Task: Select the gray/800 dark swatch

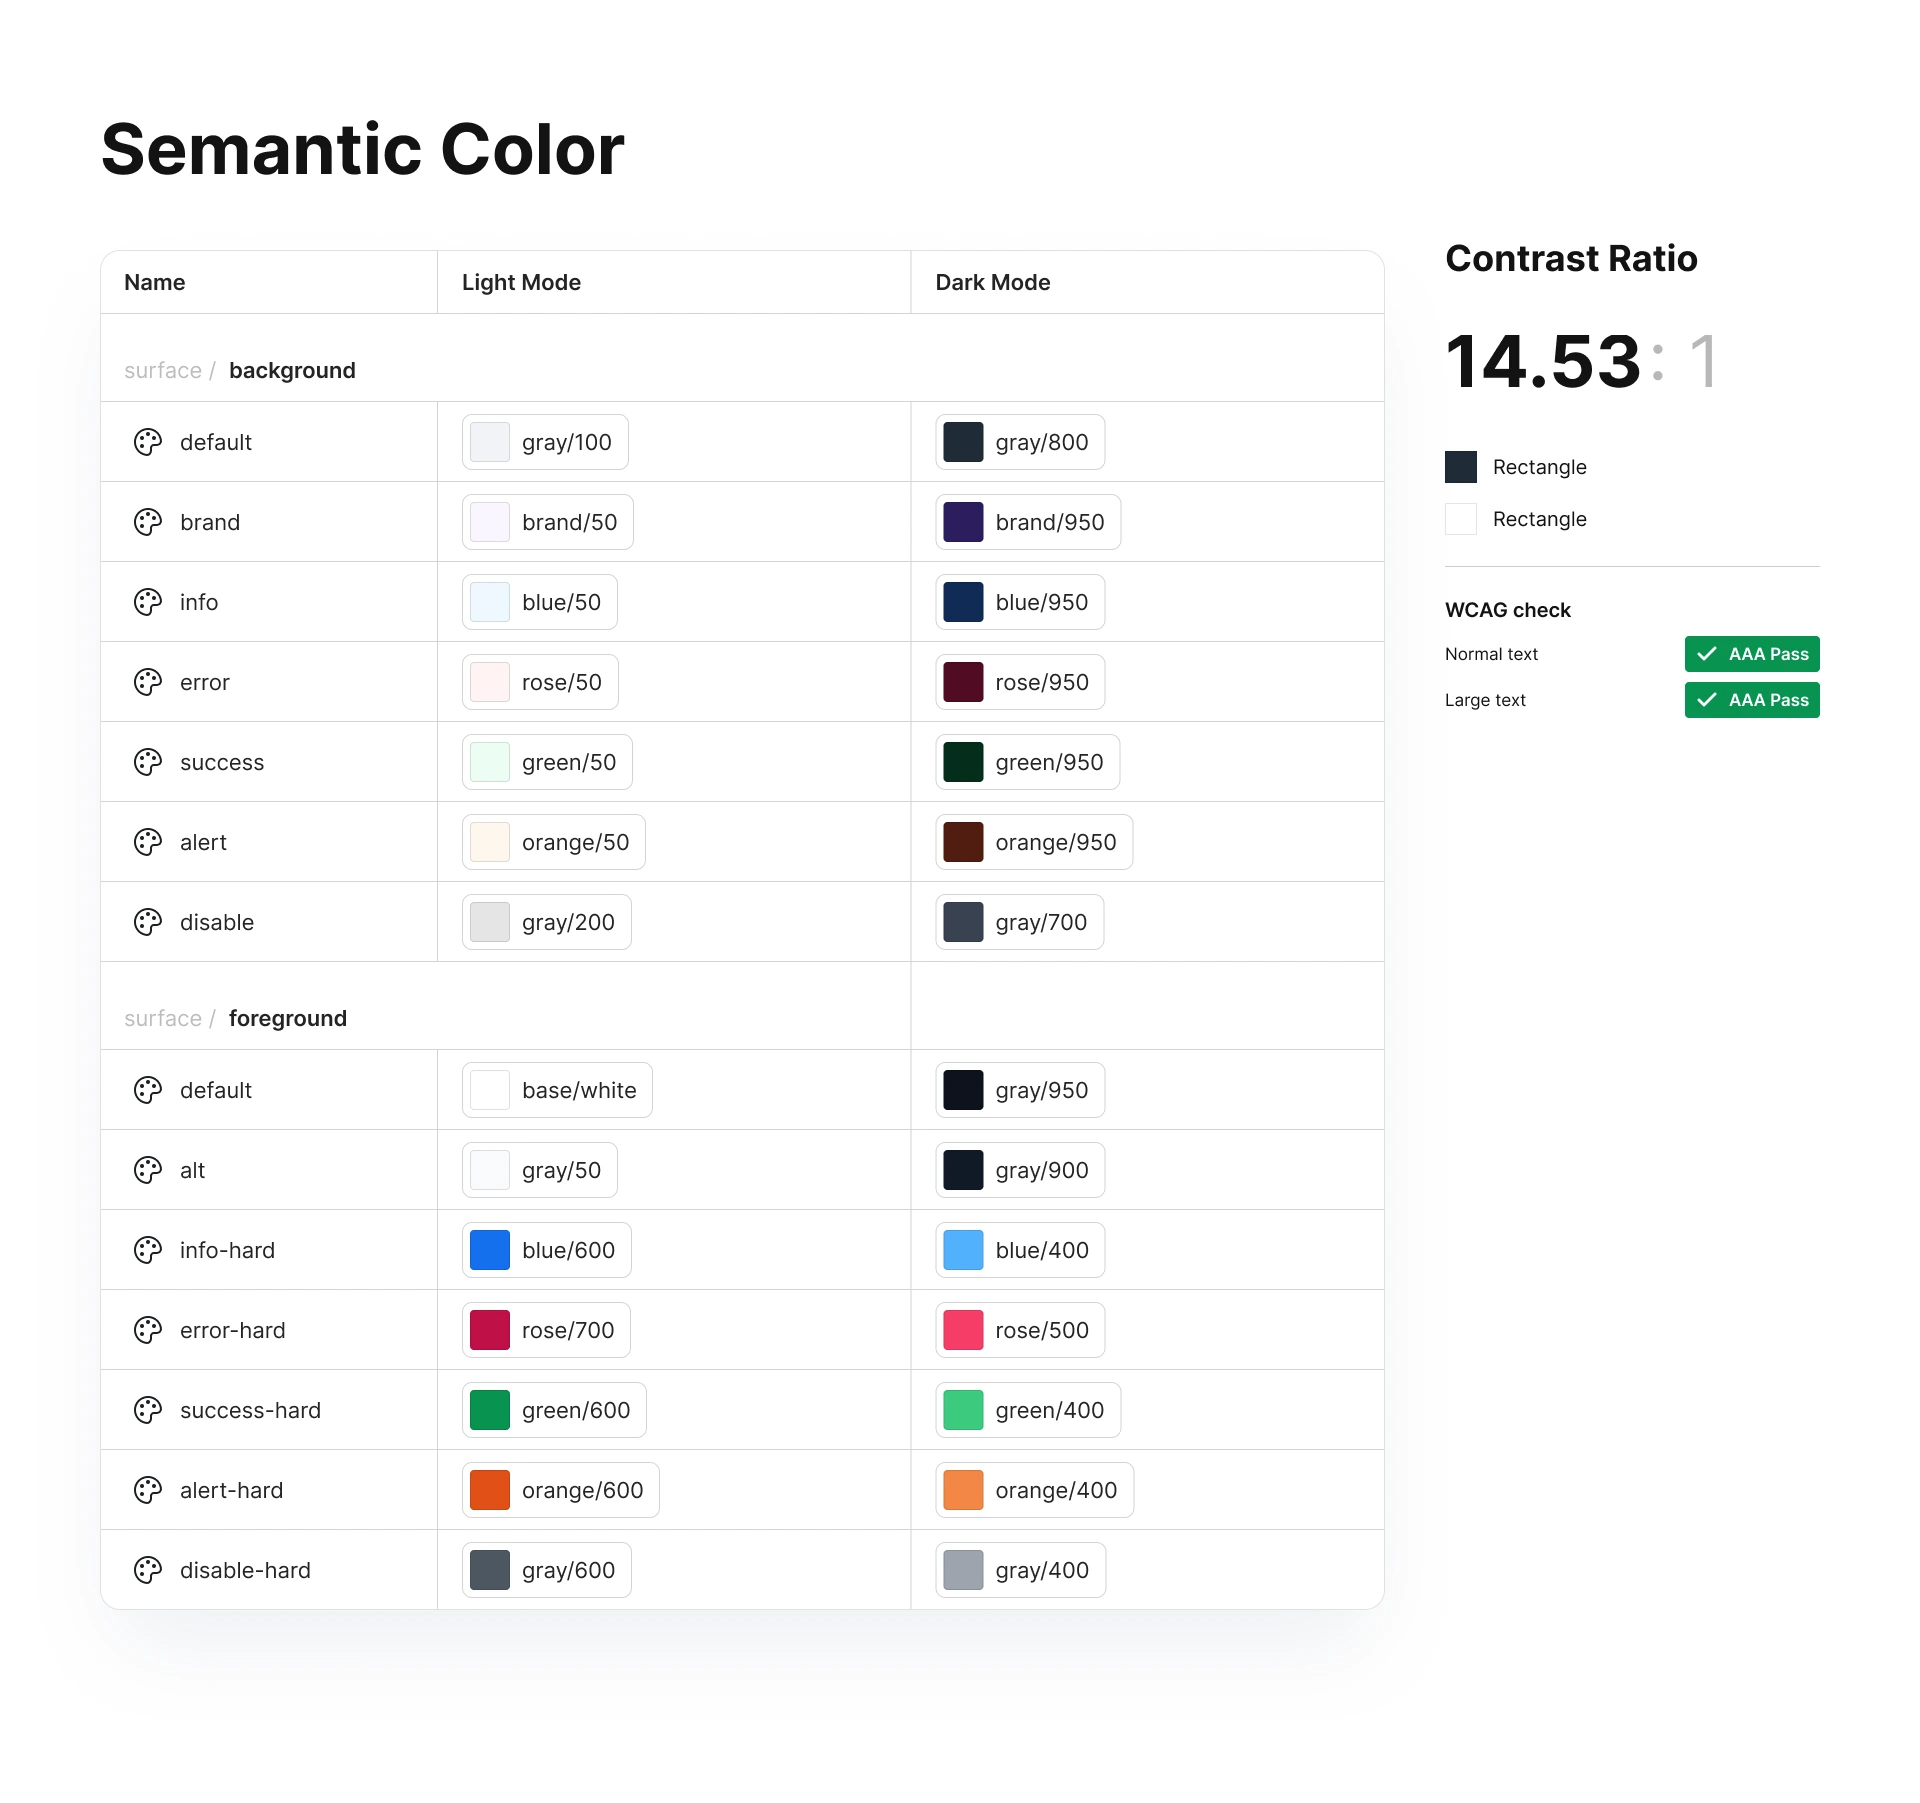Action: (963, 442)
